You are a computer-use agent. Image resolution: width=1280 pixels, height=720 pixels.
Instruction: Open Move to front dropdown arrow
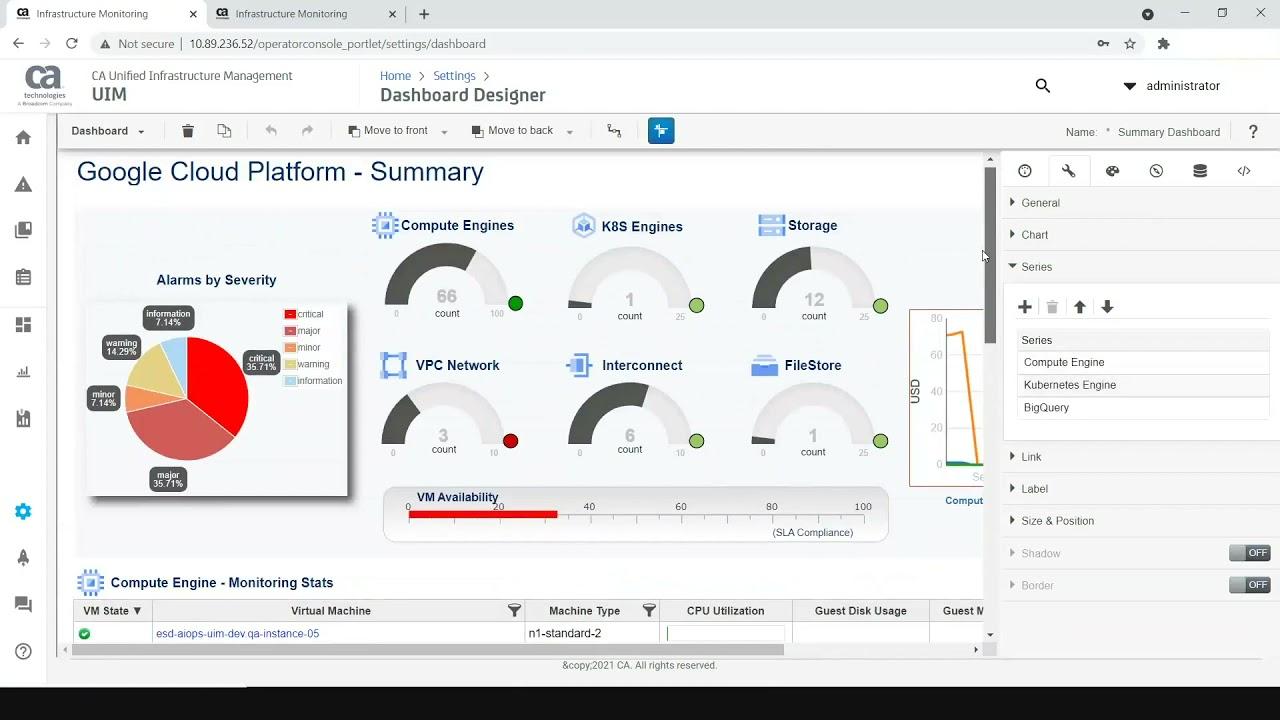coord(444,132)
